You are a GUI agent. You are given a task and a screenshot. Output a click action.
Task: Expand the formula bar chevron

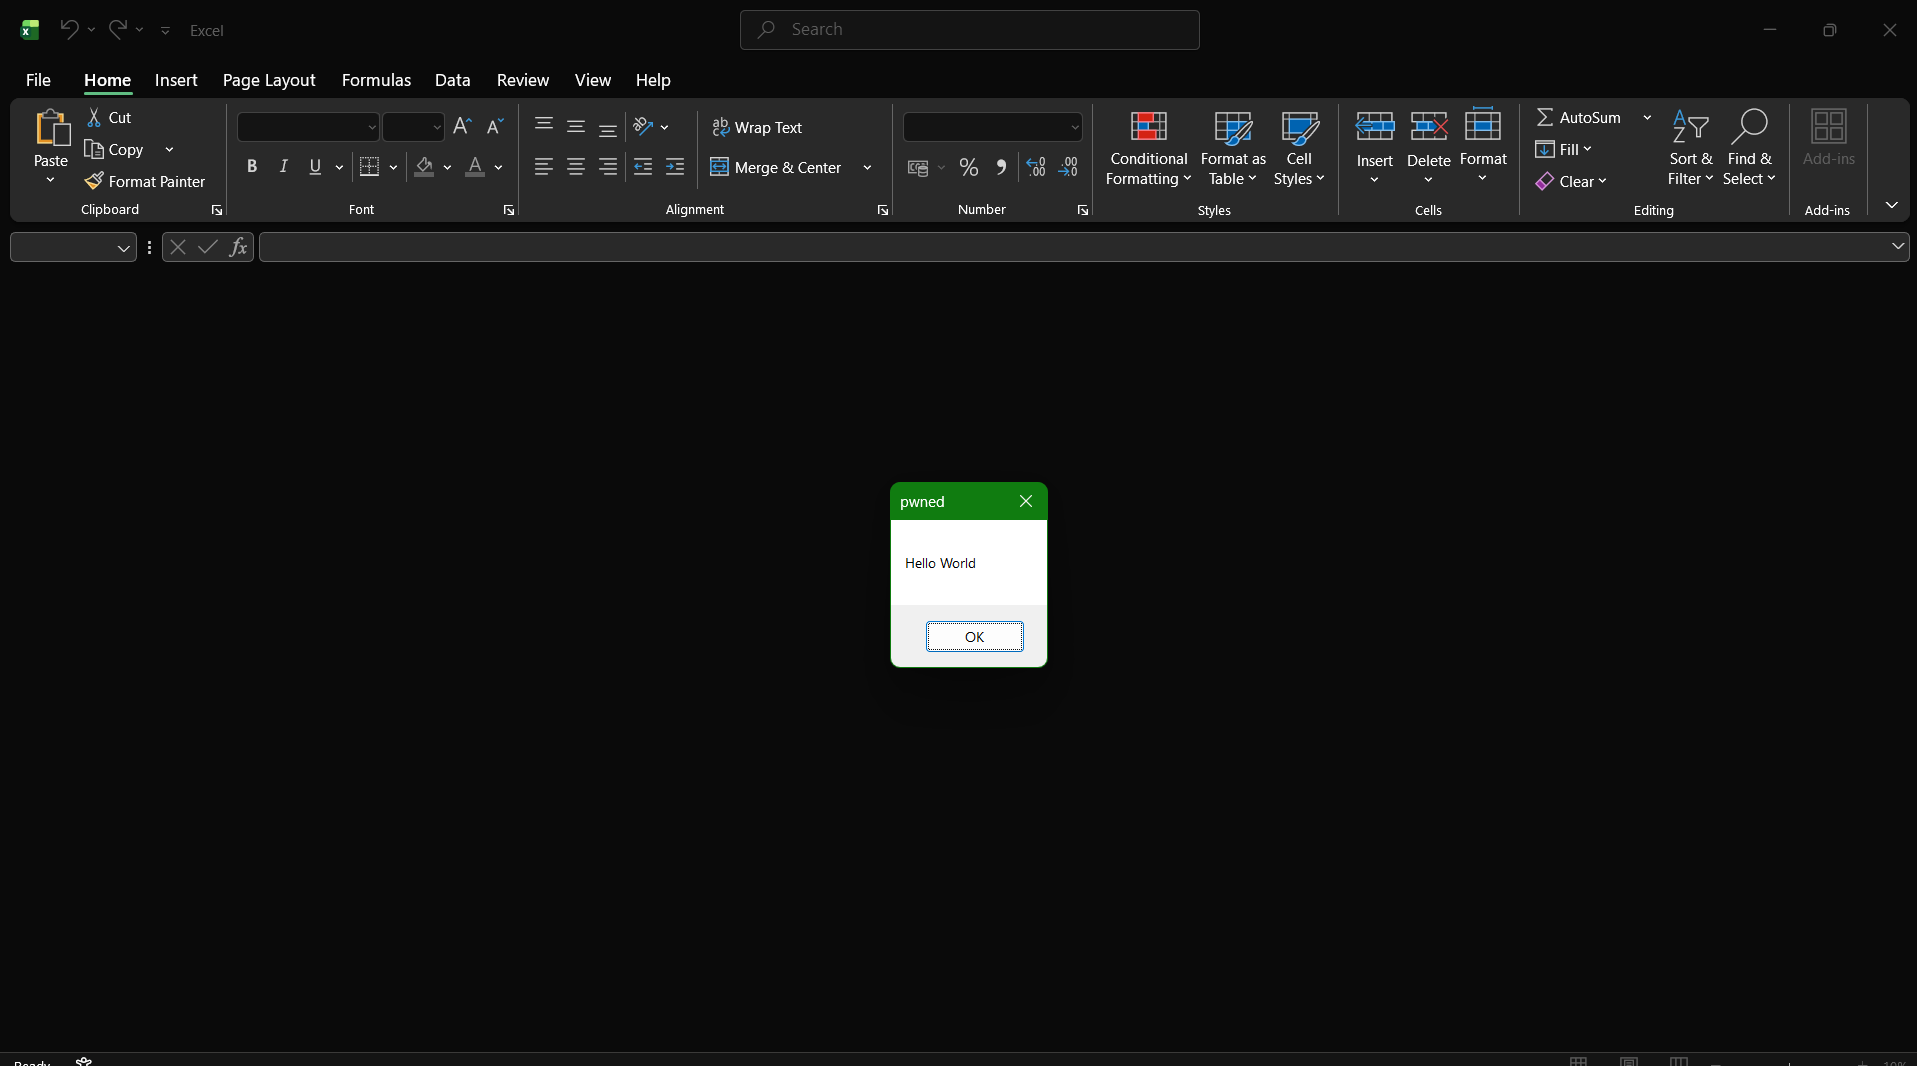click(x=1897, y=247)
